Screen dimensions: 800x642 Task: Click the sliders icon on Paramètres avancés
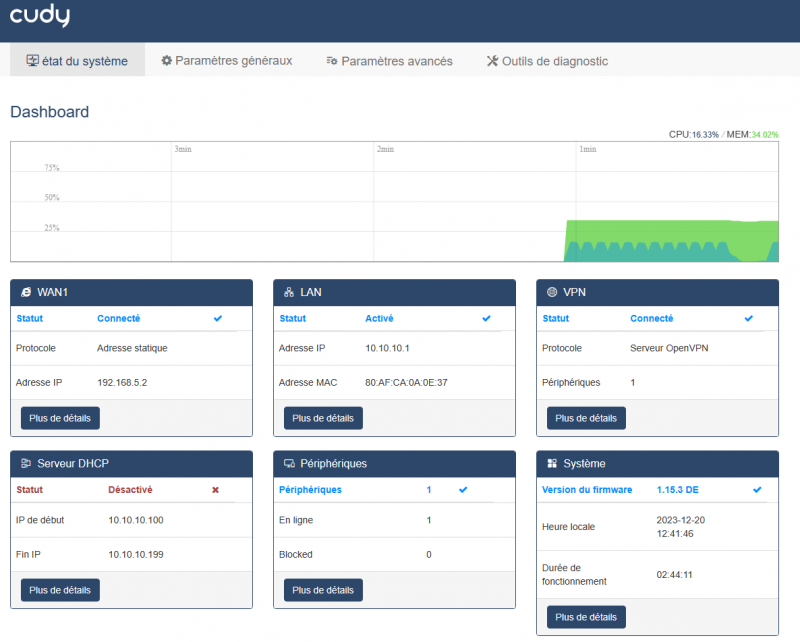330,61
